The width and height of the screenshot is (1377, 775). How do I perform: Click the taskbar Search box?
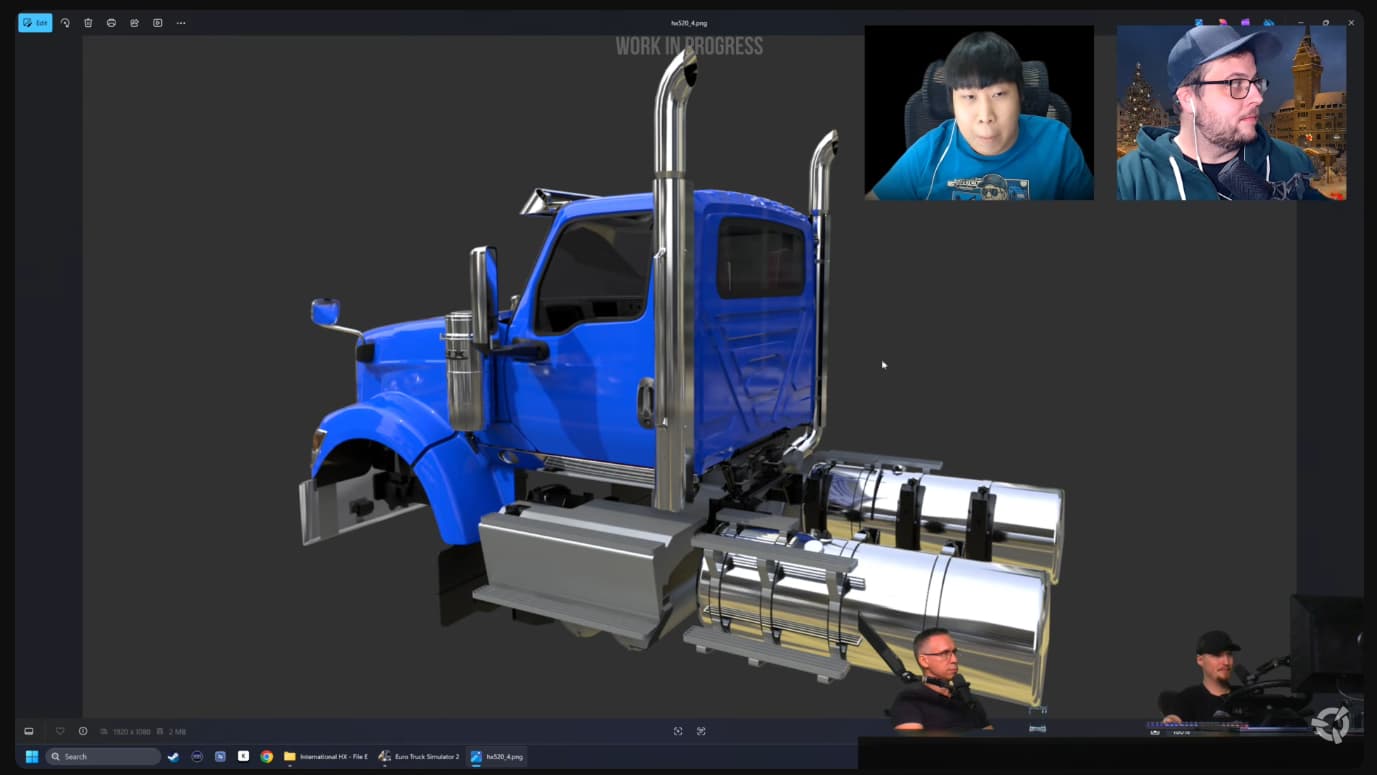pyautogui.click(x=104, y=757)
